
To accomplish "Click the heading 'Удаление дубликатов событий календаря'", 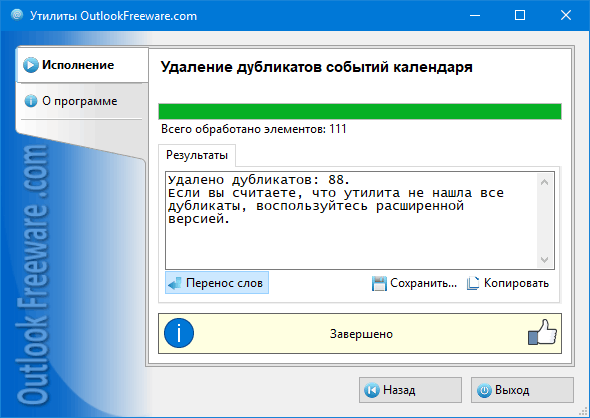I will click(316, 67).
